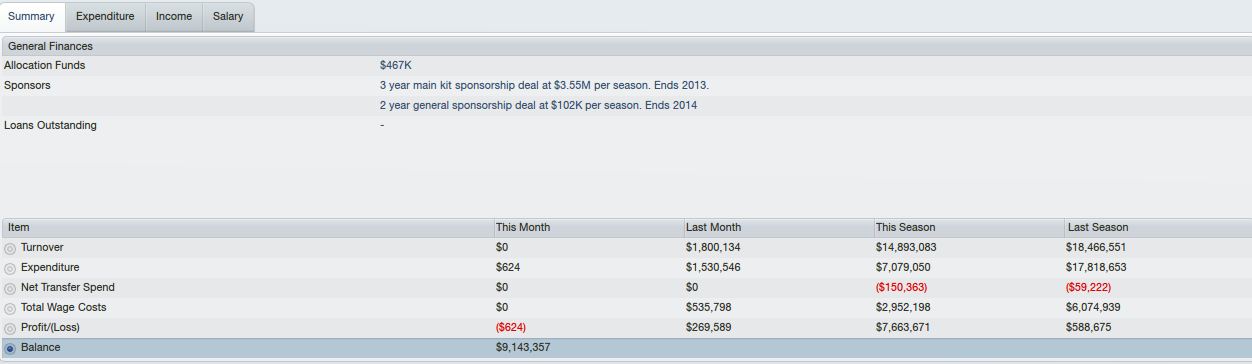Open the Income tab
The width and height of the screenshot is (1252, 364).
pos(174,16)
